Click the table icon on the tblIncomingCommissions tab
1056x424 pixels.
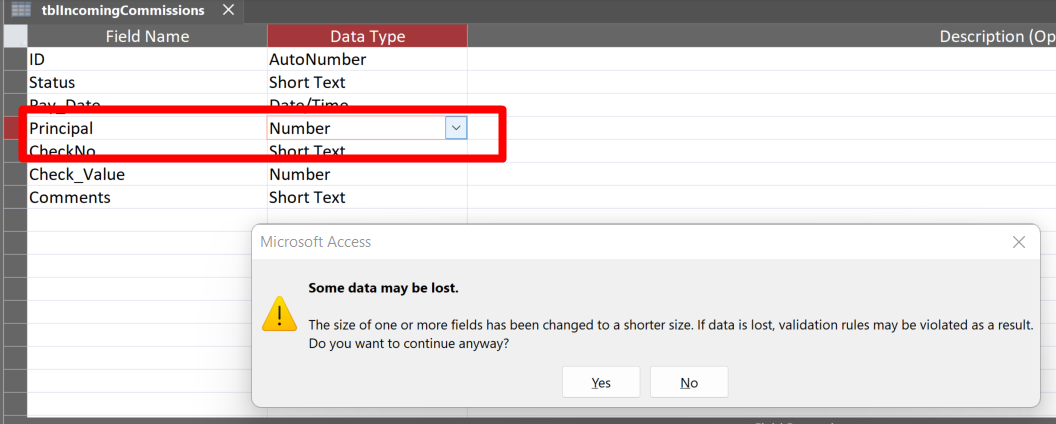(x=20, y=10)
